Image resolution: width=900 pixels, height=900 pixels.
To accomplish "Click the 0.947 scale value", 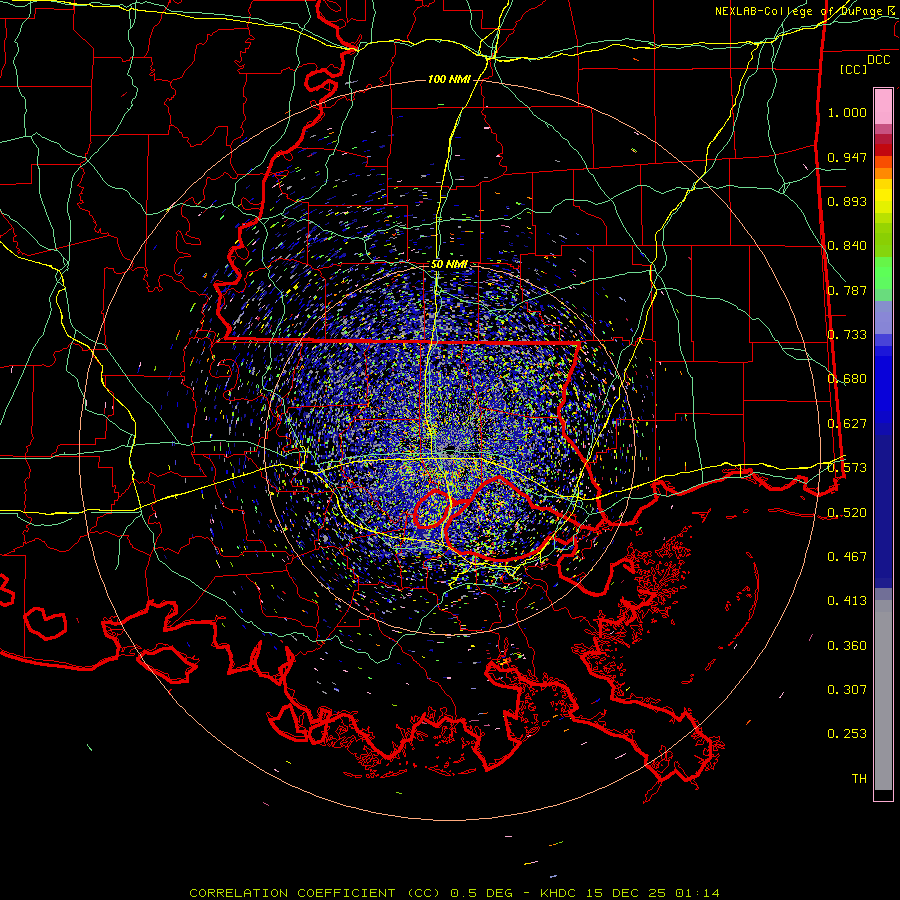I will [x=847, y=157].
